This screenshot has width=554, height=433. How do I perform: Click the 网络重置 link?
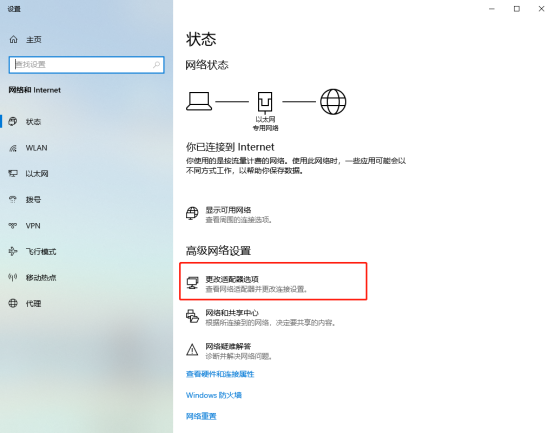[x=201, y=416]
